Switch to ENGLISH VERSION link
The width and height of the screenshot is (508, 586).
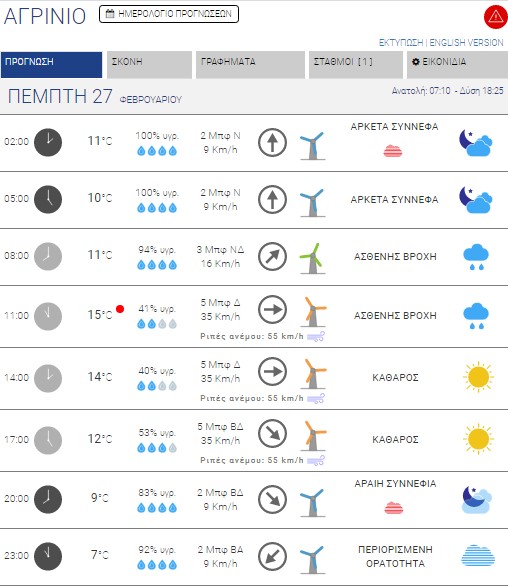(466, 43)
